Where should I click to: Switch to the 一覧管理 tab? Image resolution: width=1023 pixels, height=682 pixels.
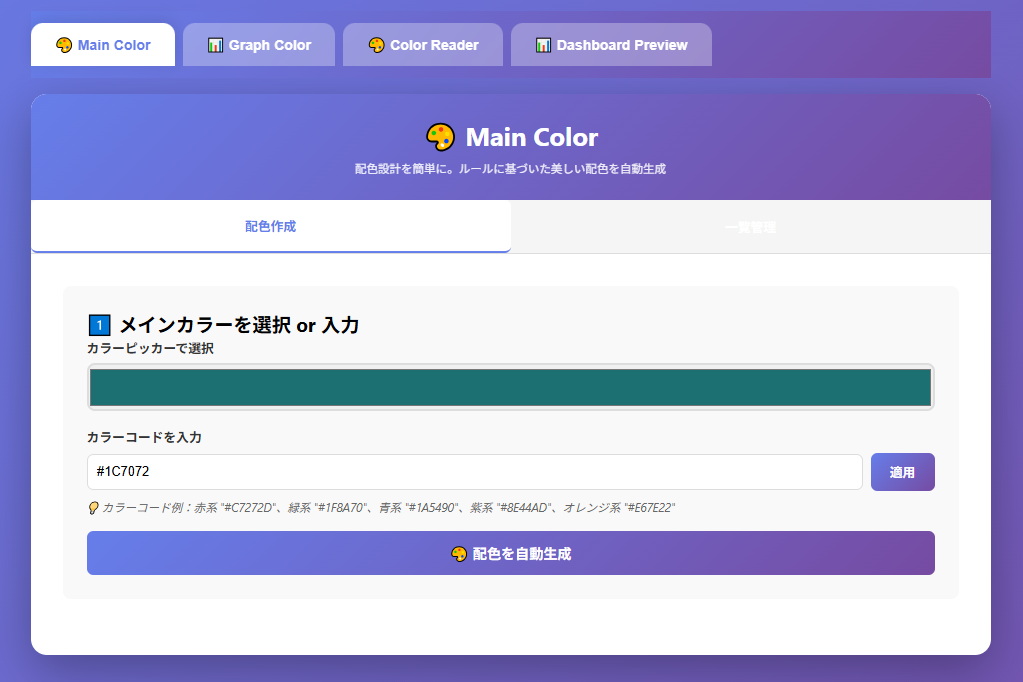click(750, 227)
